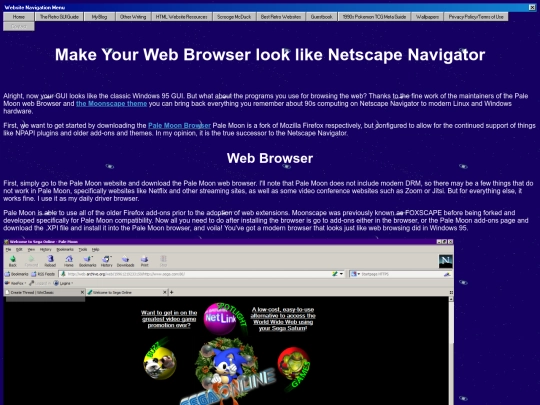Open 1990s Pokemon TCG Meta Guide button
This screenshot has height=405, width=540.
[374, 17]
